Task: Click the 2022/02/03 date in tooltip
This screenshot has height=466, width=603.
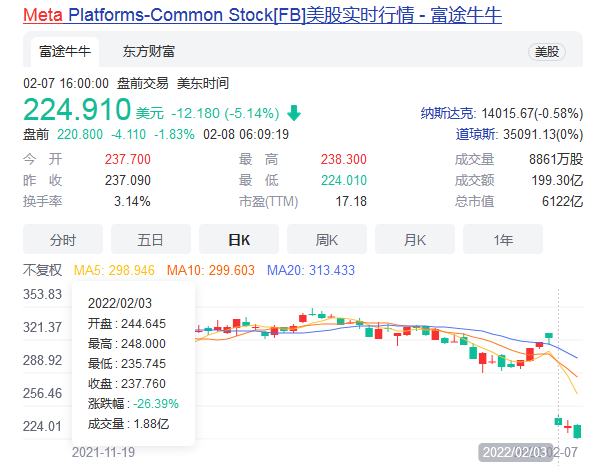Action: [120, 303]
